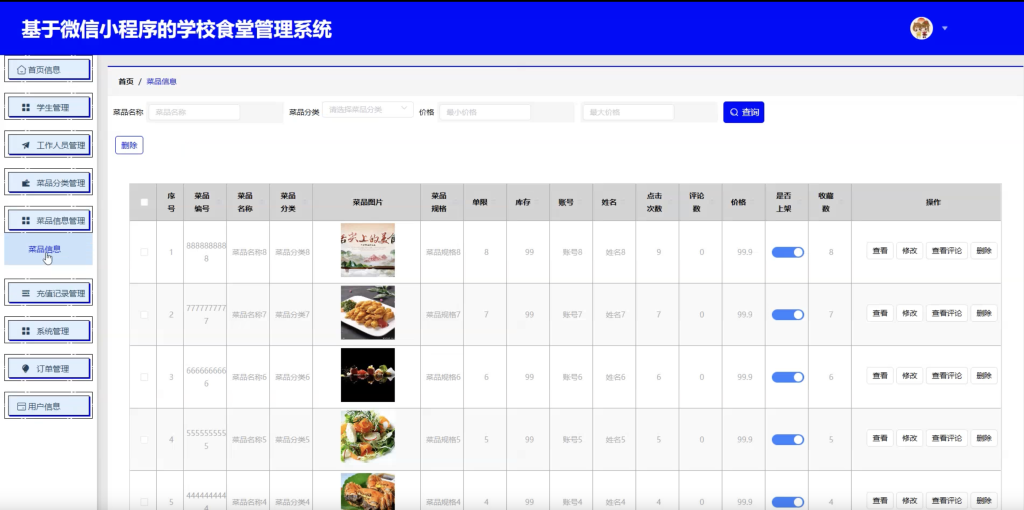Expand 订单管理 sidebar menu
This screenshot has width=1024, height=510.
48,368
